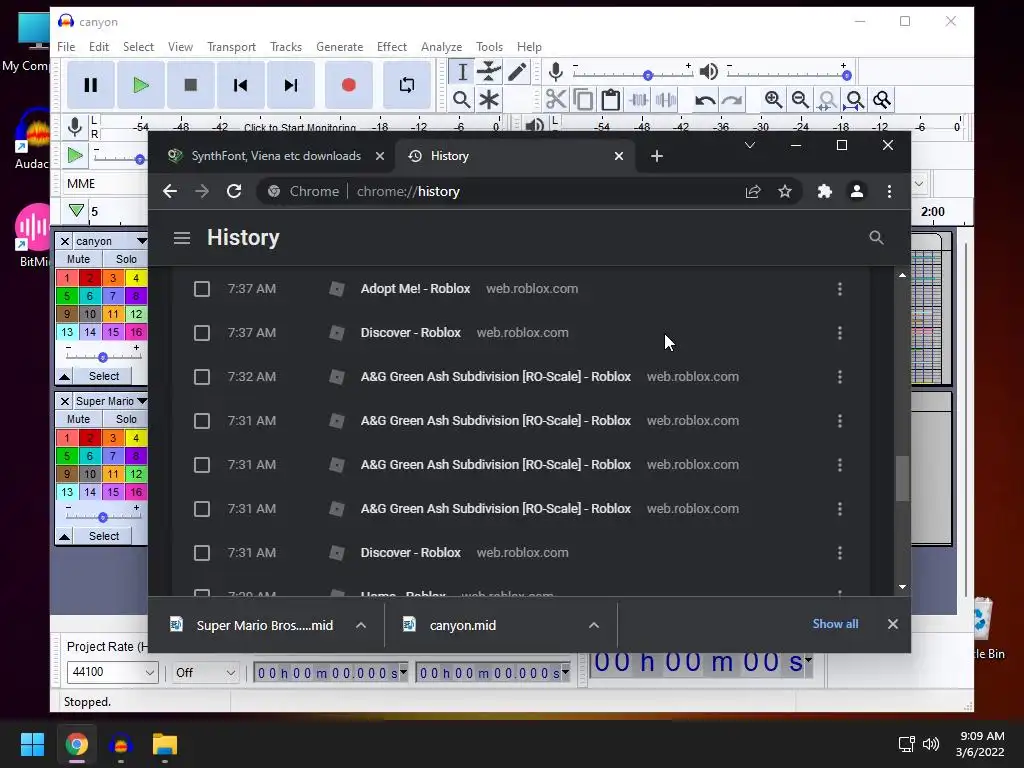The image size is (1024, 768).
Task: Open the Generate menu
Action: (340, 47)
